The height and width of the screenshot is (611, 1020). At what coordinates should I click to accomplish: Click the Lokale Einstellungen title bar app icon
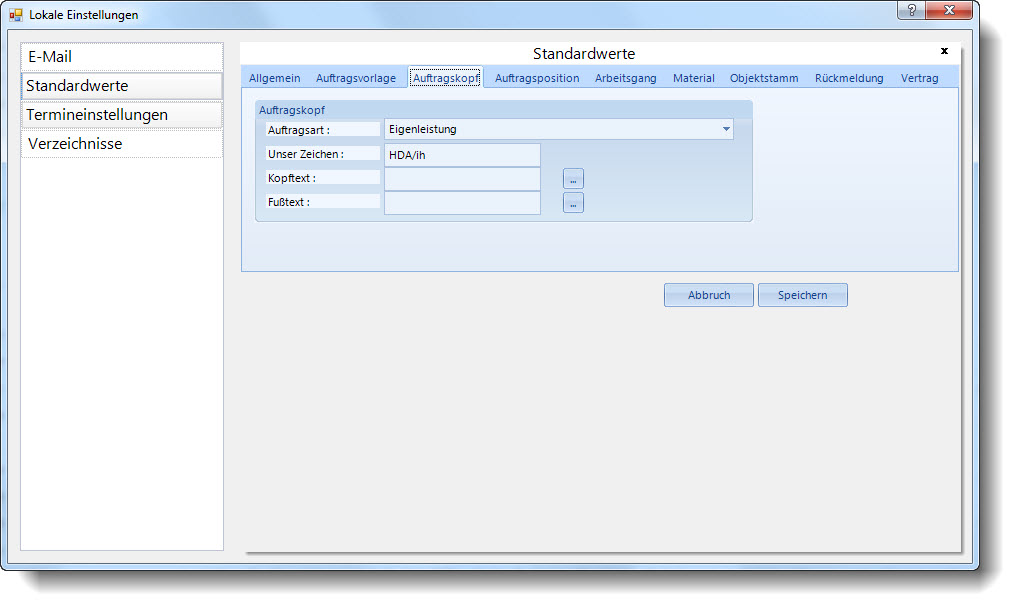pyautogui.click(x=16, y=14)
